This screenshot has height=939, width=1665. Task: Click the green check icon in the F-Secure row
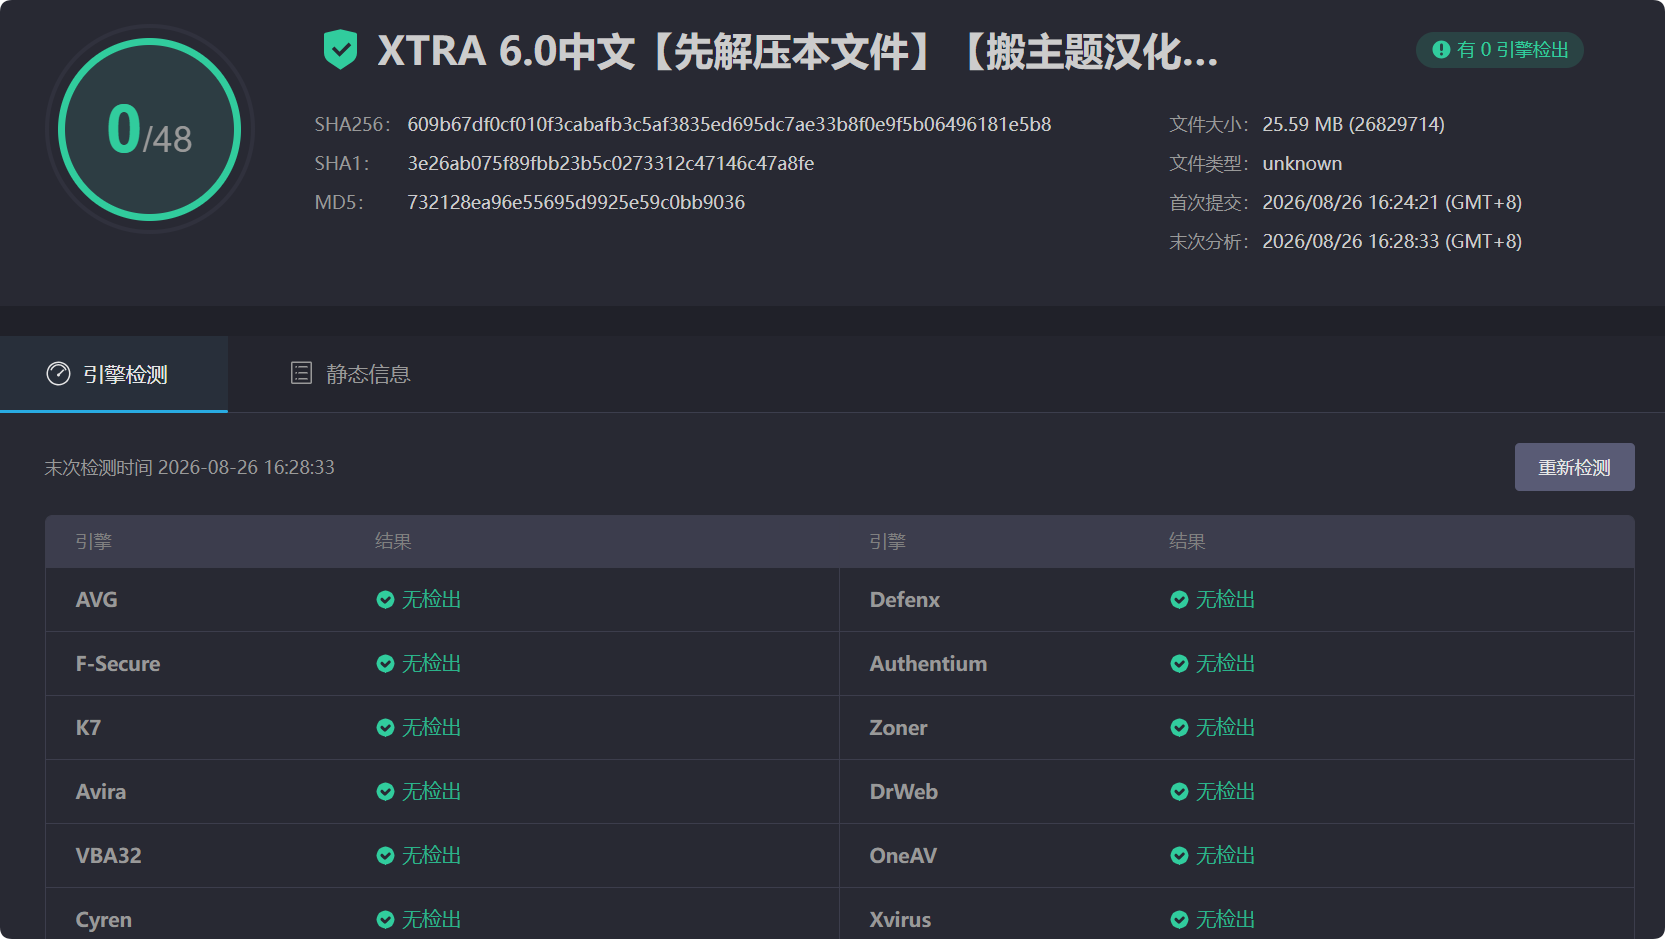[385, 664]
